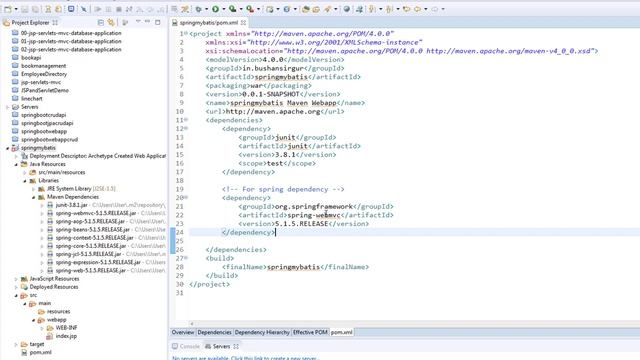Select pom.xml in Project Explorer
Screen dimensions: 640x360
40,353
